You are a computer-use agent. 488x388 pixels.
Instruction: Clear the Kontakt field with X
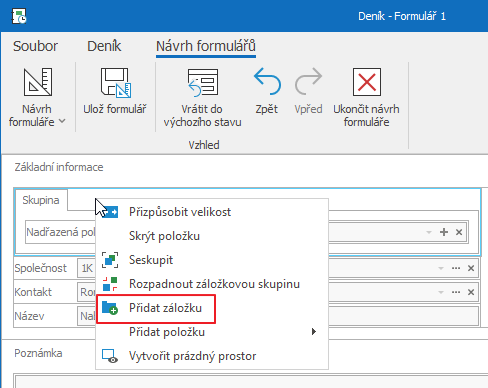coord(471,292)
